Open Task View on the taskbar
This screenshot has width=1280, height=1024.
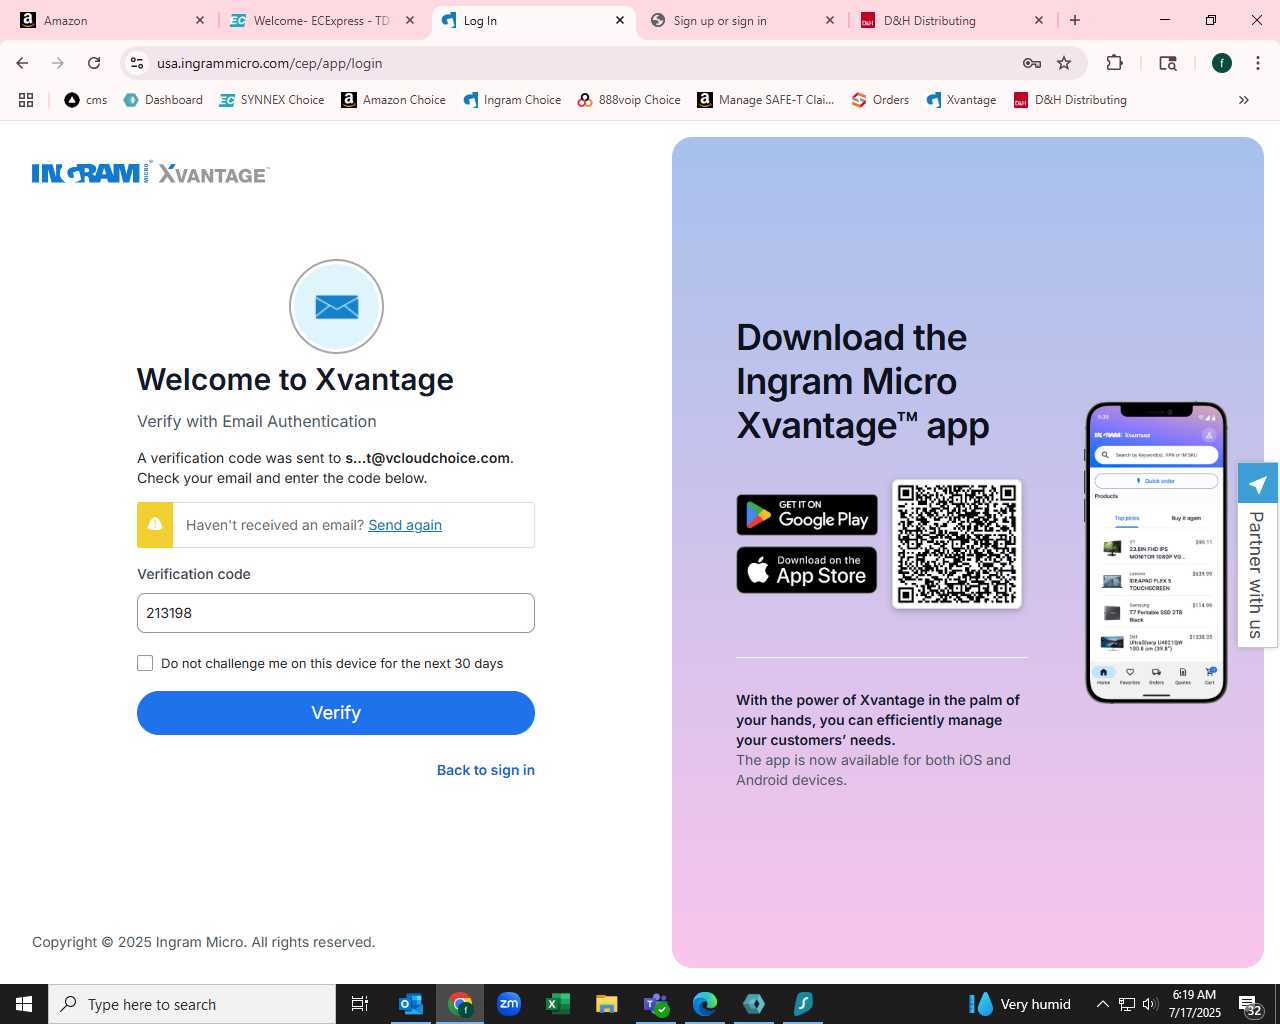coord(360,1004)
